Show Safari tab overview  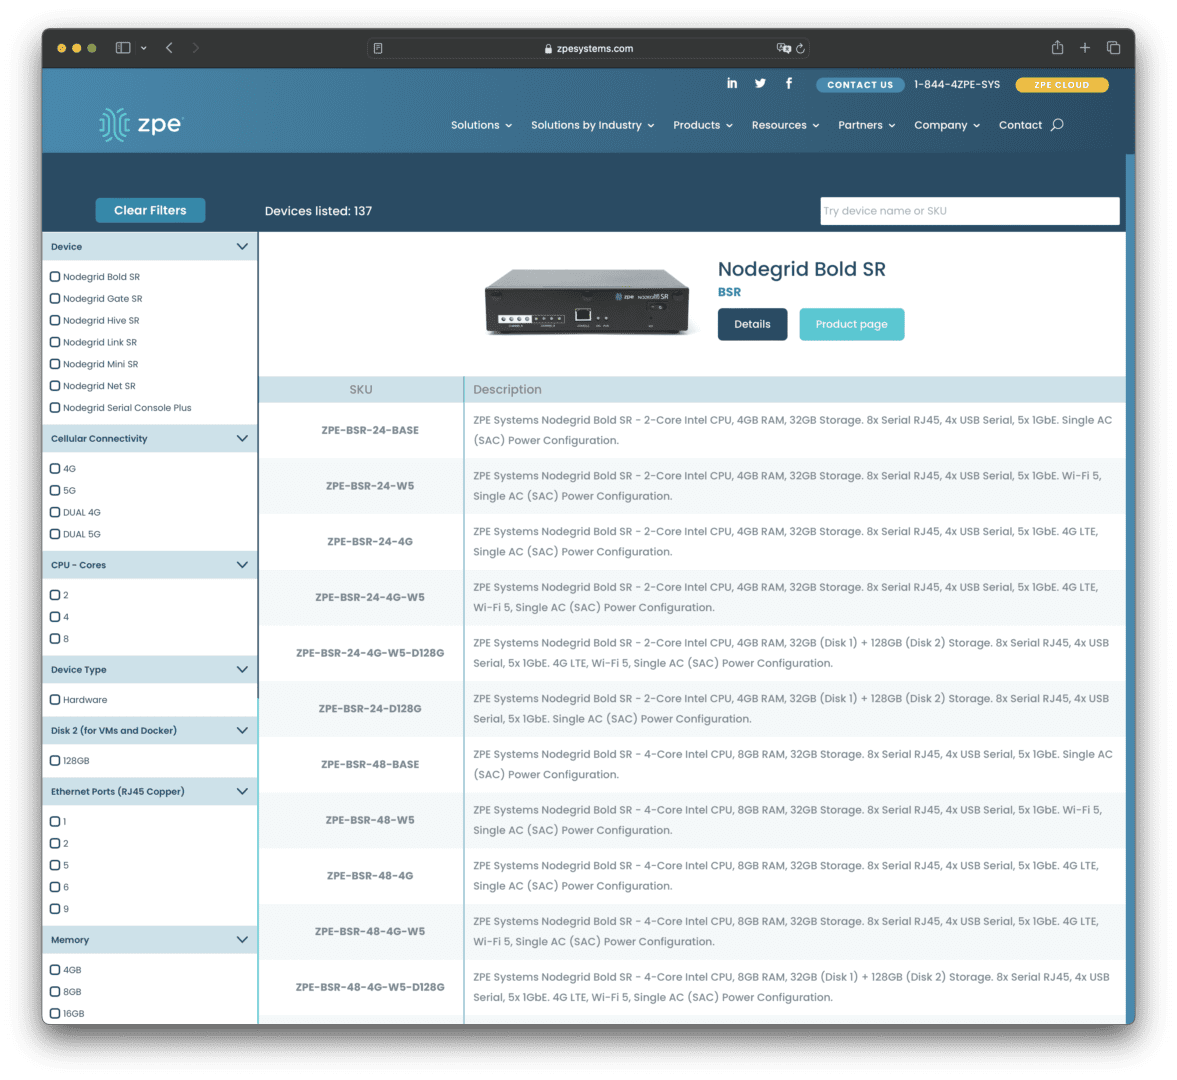1113,48
